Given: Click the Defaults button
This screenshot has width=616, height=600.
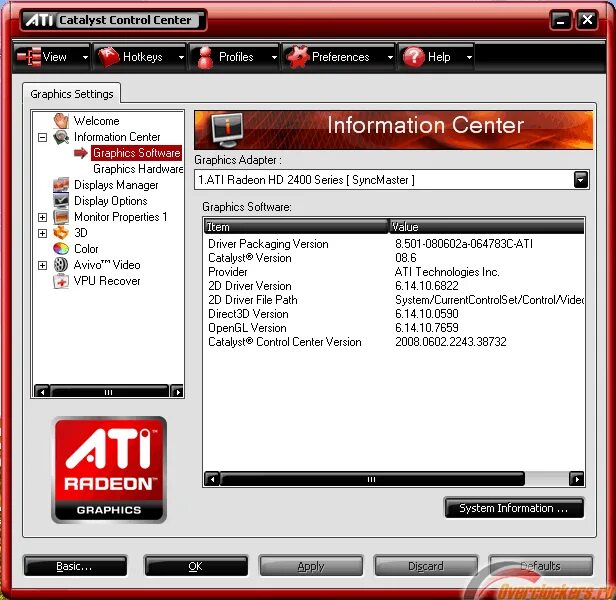Looking at the screenshot, I should point(541,566).
